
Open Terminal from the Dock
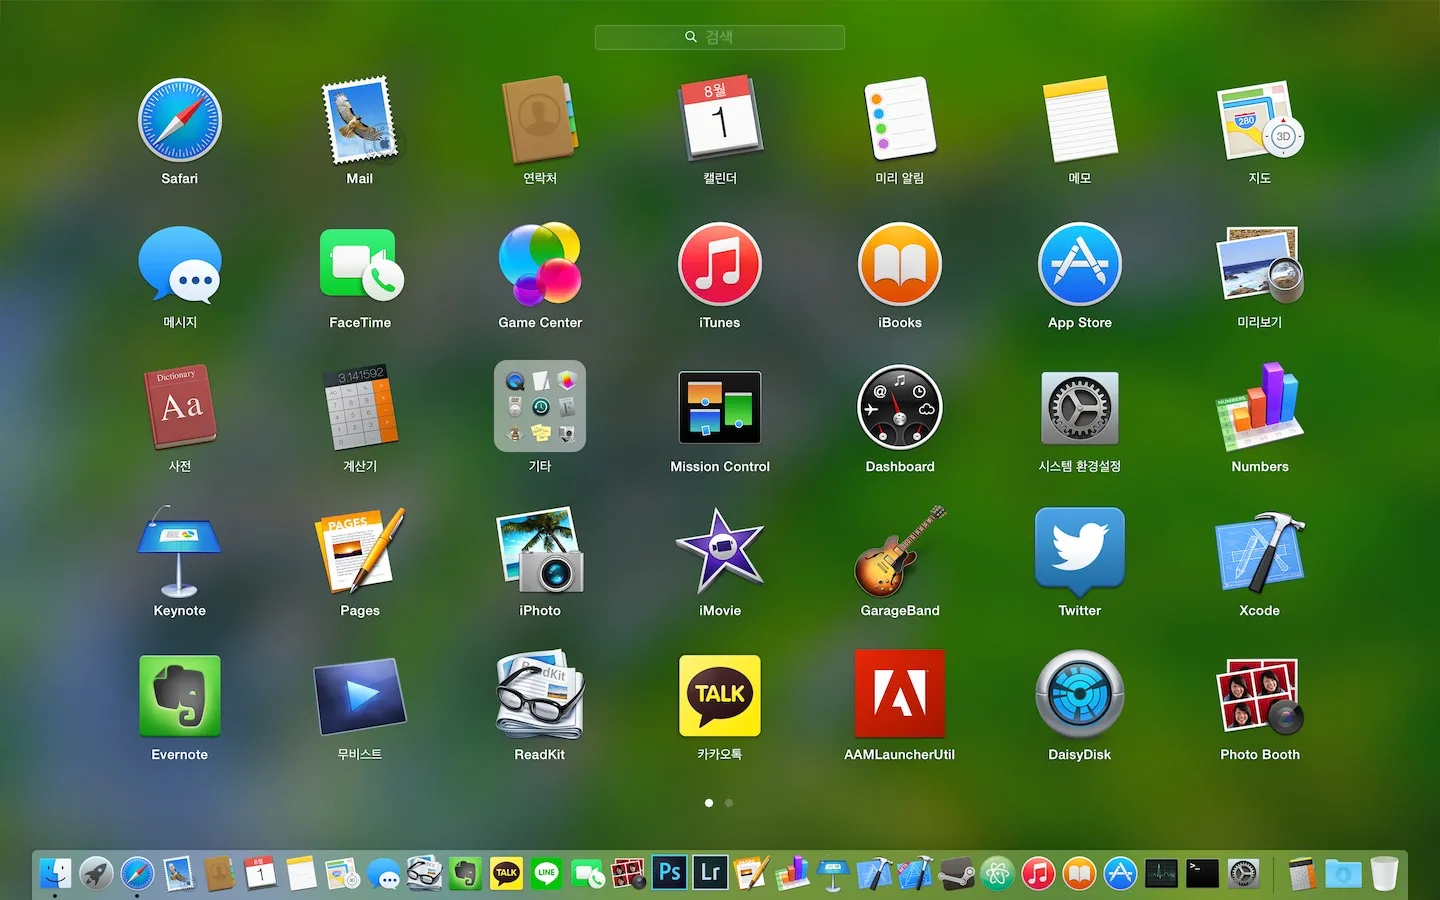click(x=1198, y=873)
